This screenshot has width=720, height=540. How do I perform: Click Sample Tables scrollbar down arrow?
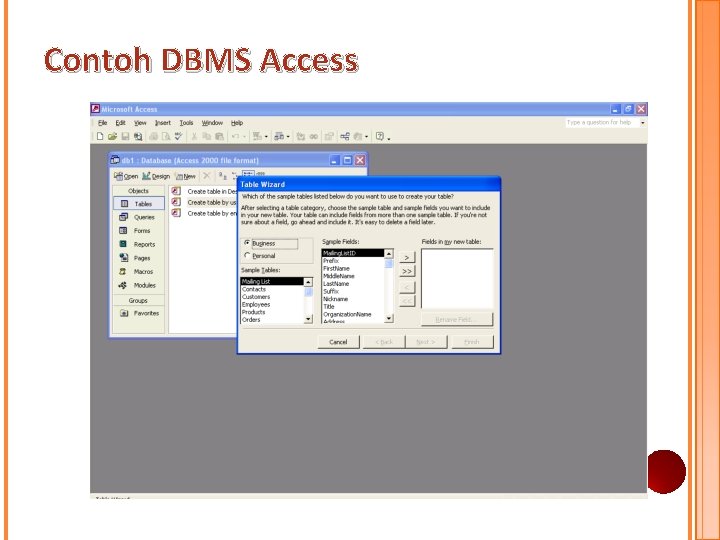[308, 319]
